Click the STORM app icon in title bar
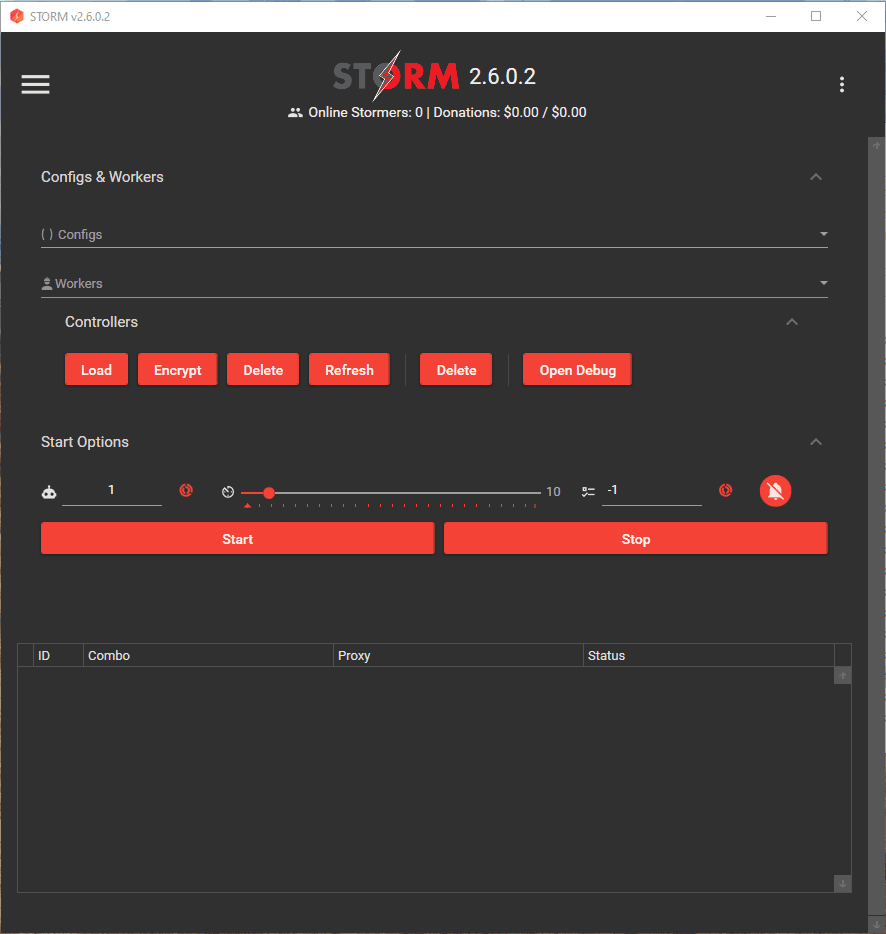The width and height of the screenshot is (886, 934). click(x=17, y=16)
